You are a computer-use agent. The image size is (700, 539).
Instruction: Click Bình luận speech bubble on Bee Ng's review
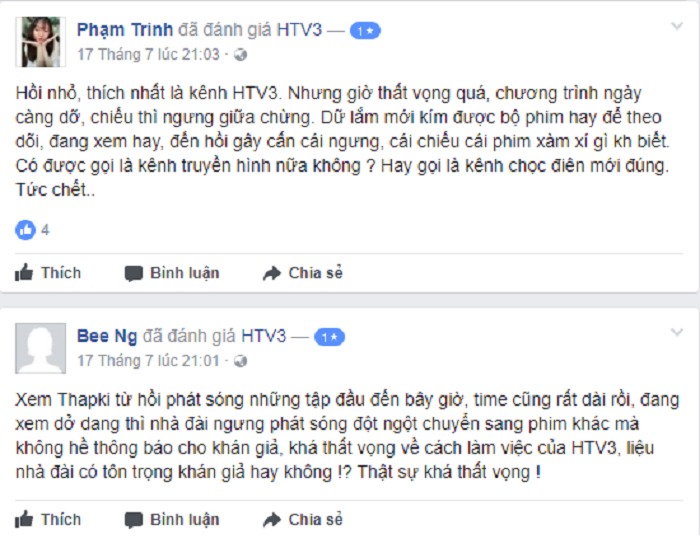(133, 520)
